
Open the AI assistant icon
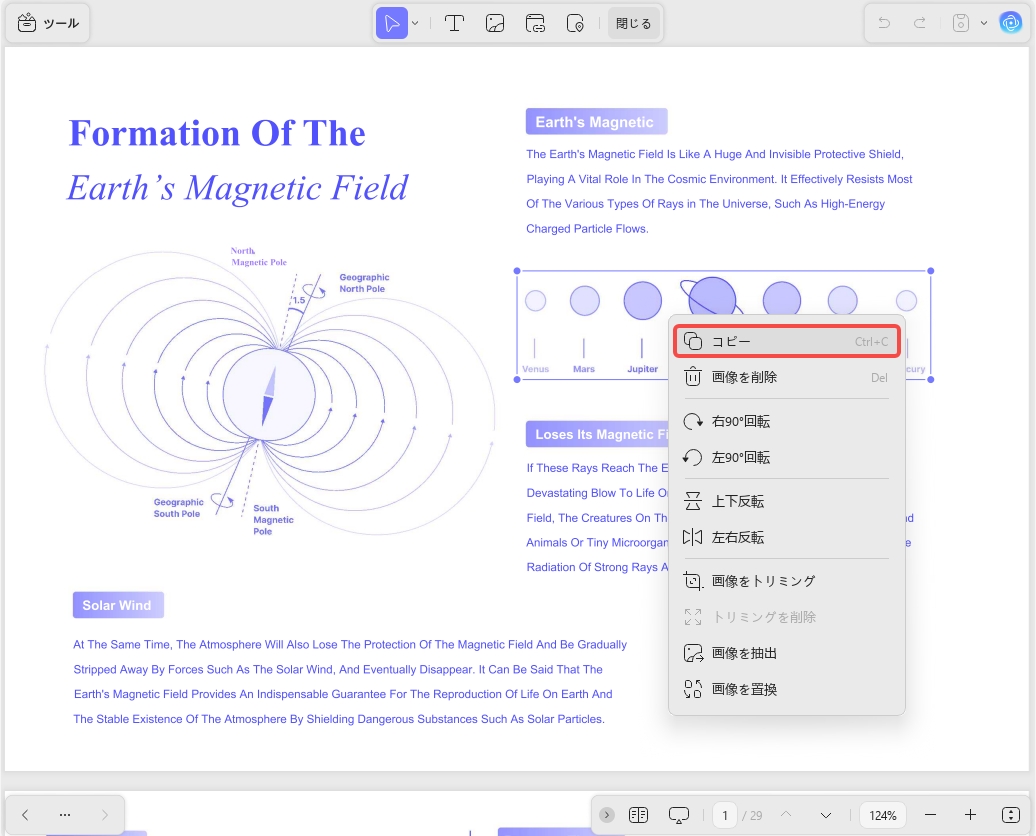(1011, 23)
